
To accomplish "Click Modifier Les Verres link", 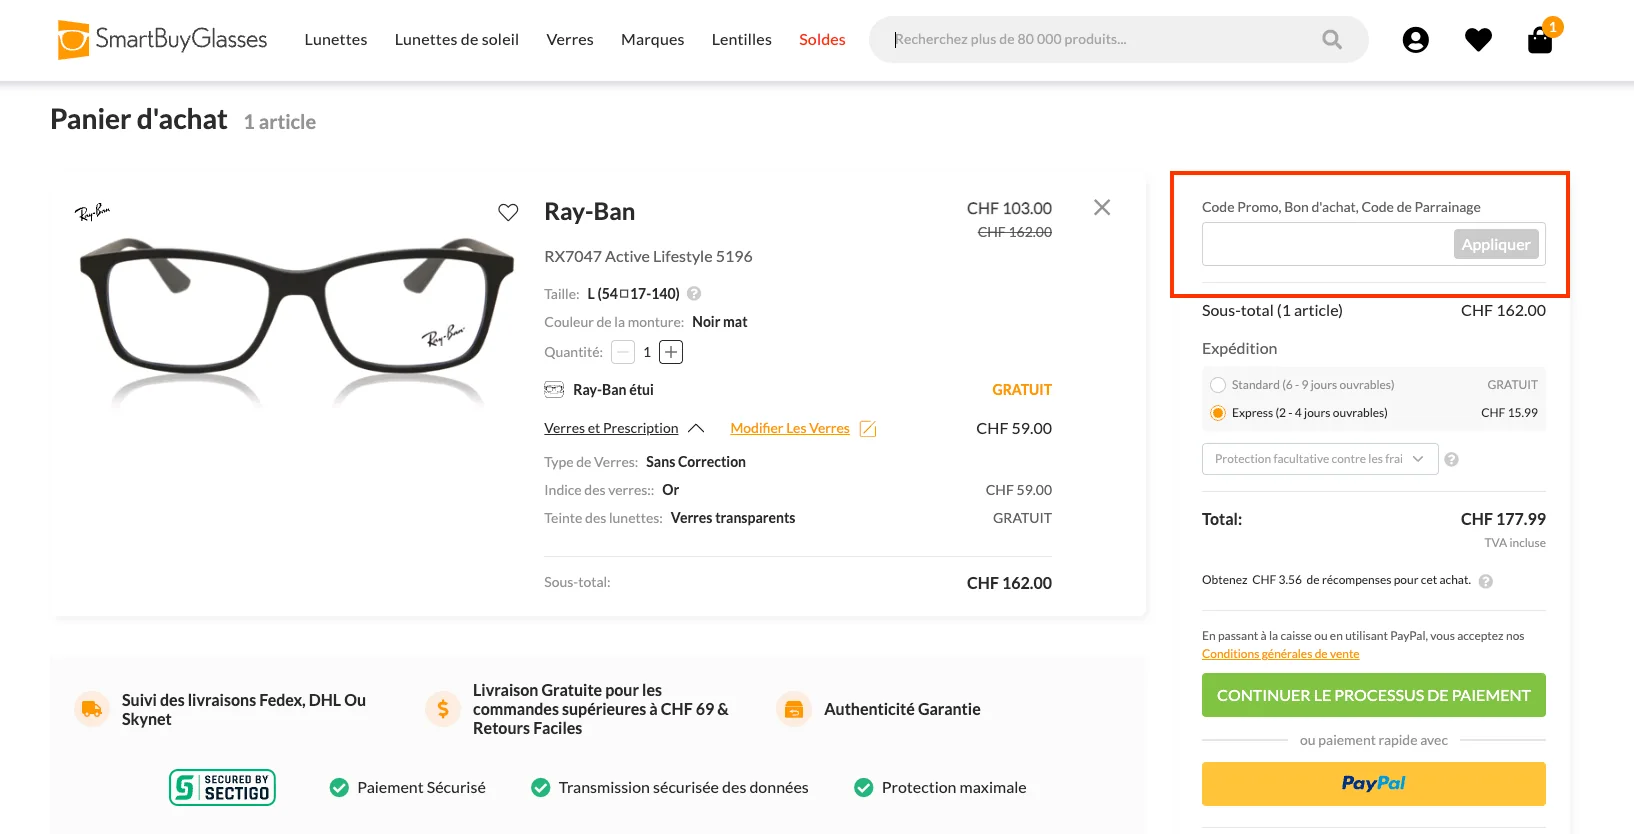I will click(x=790, y=428).
